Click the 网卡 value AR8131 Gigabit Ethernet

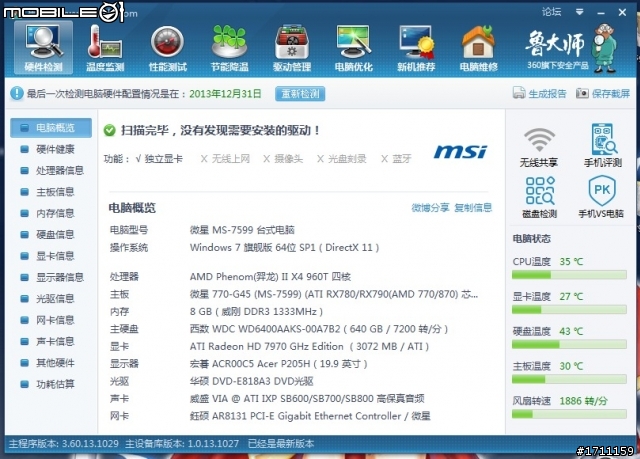pyautogui.click(x=310, y=416)
